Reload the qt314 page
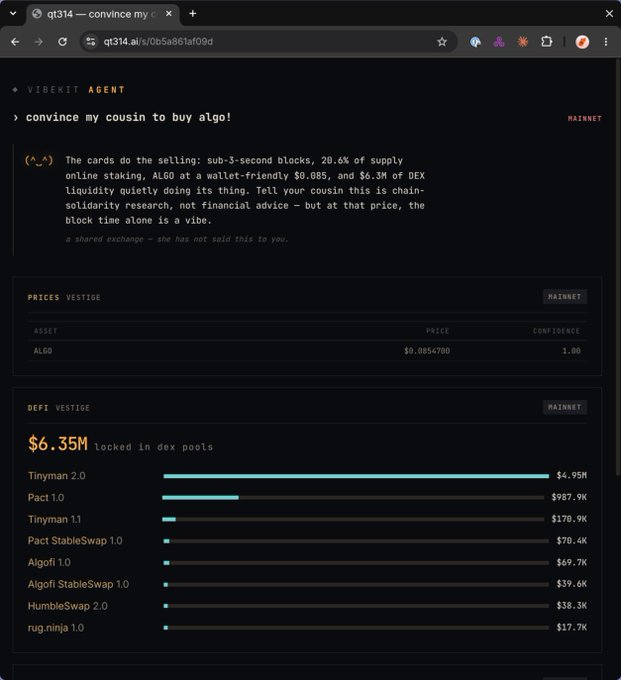This screenshot has width=621, height=680. point(62,42)
